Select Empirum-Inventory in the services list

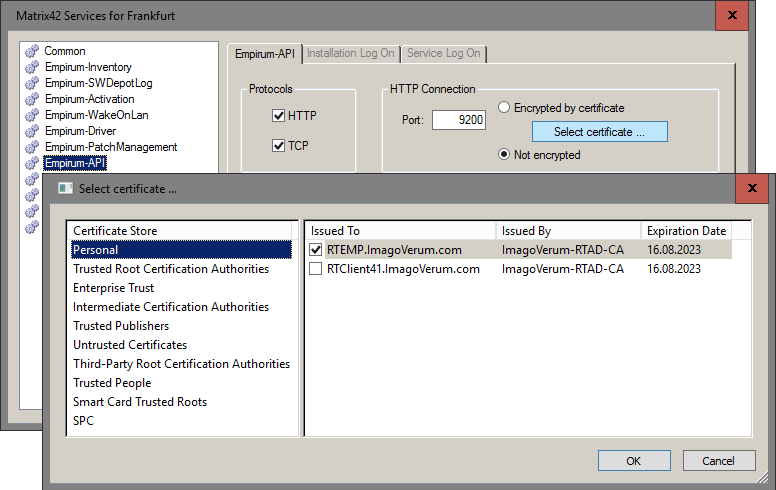[88, 67]
